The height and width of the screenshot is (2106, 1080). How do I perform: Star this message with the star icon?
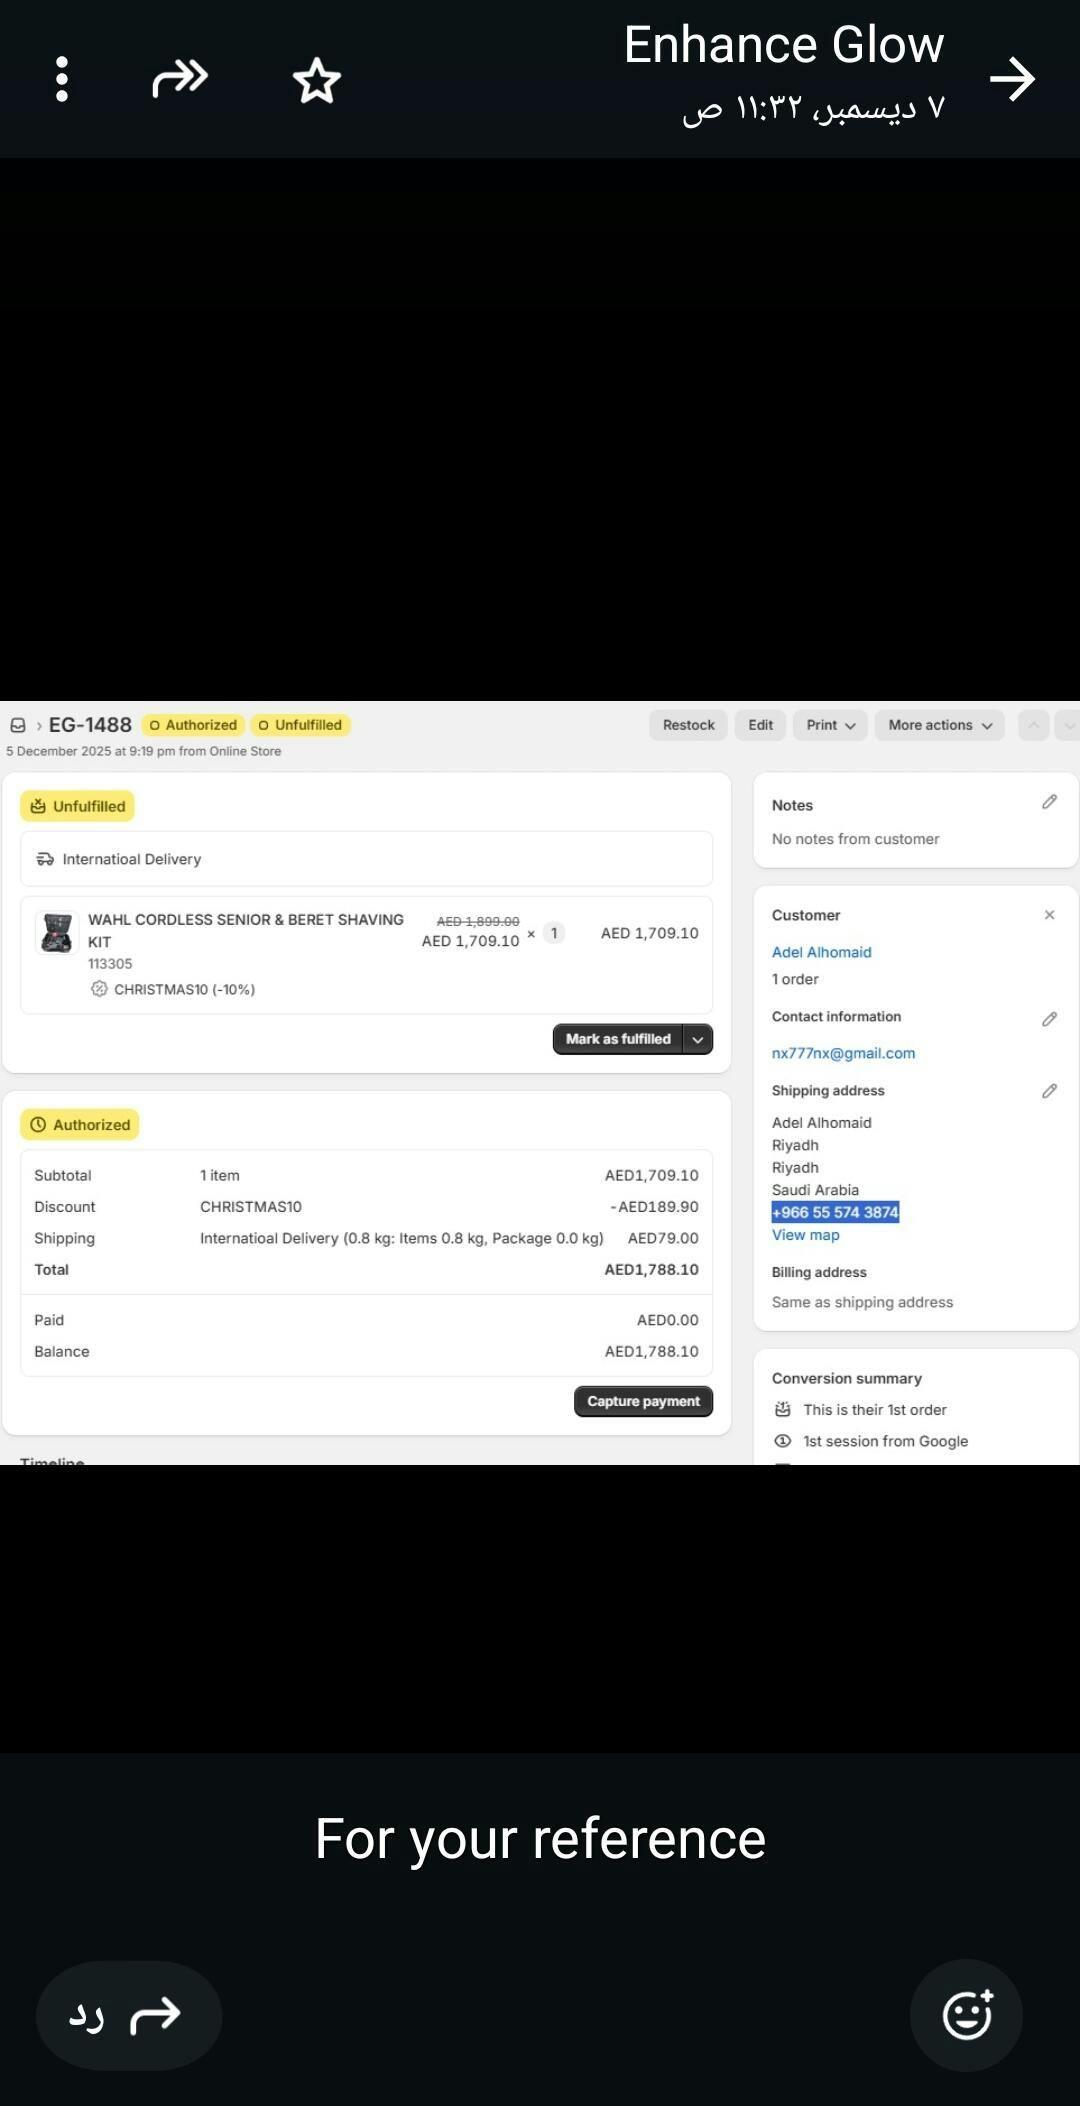click(x=317, y=80)
